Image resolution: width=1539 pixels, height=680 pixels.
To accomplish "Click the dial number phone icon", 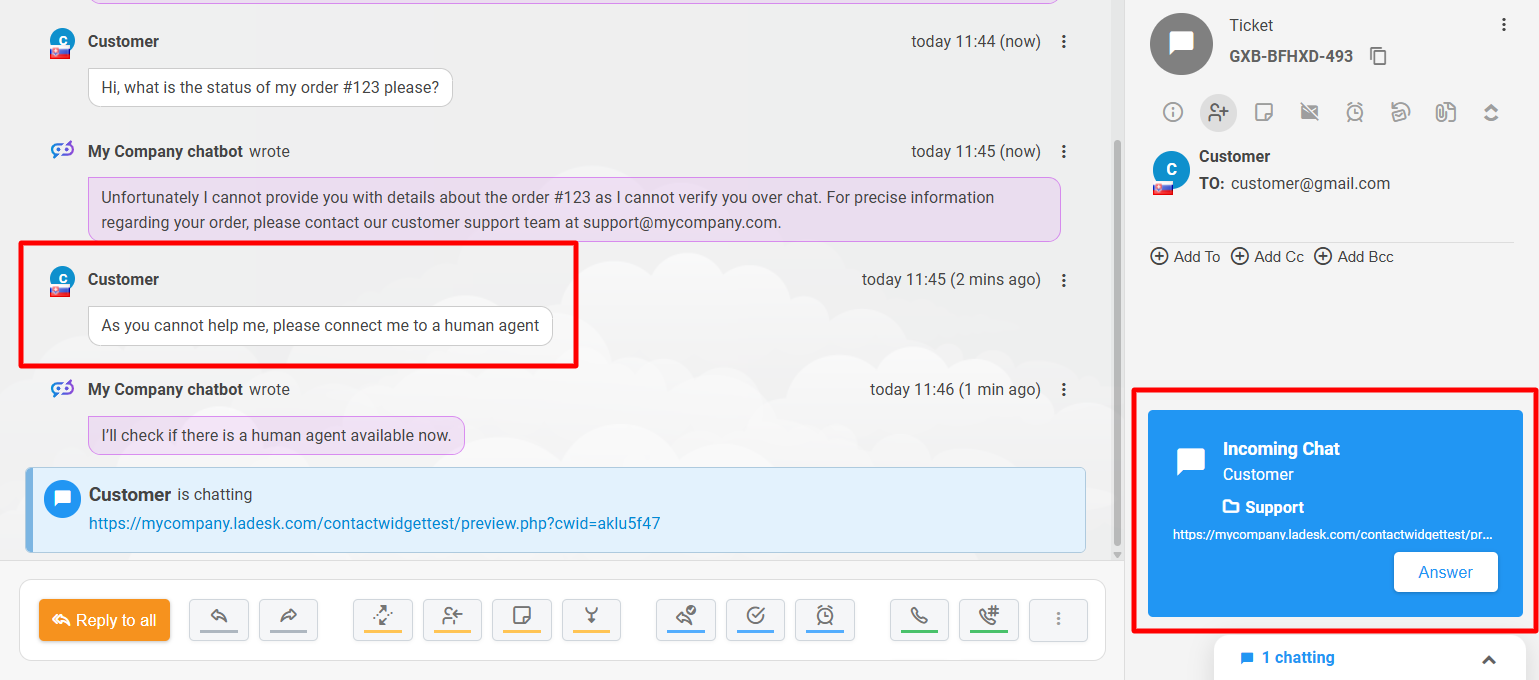I will point(989,620).
